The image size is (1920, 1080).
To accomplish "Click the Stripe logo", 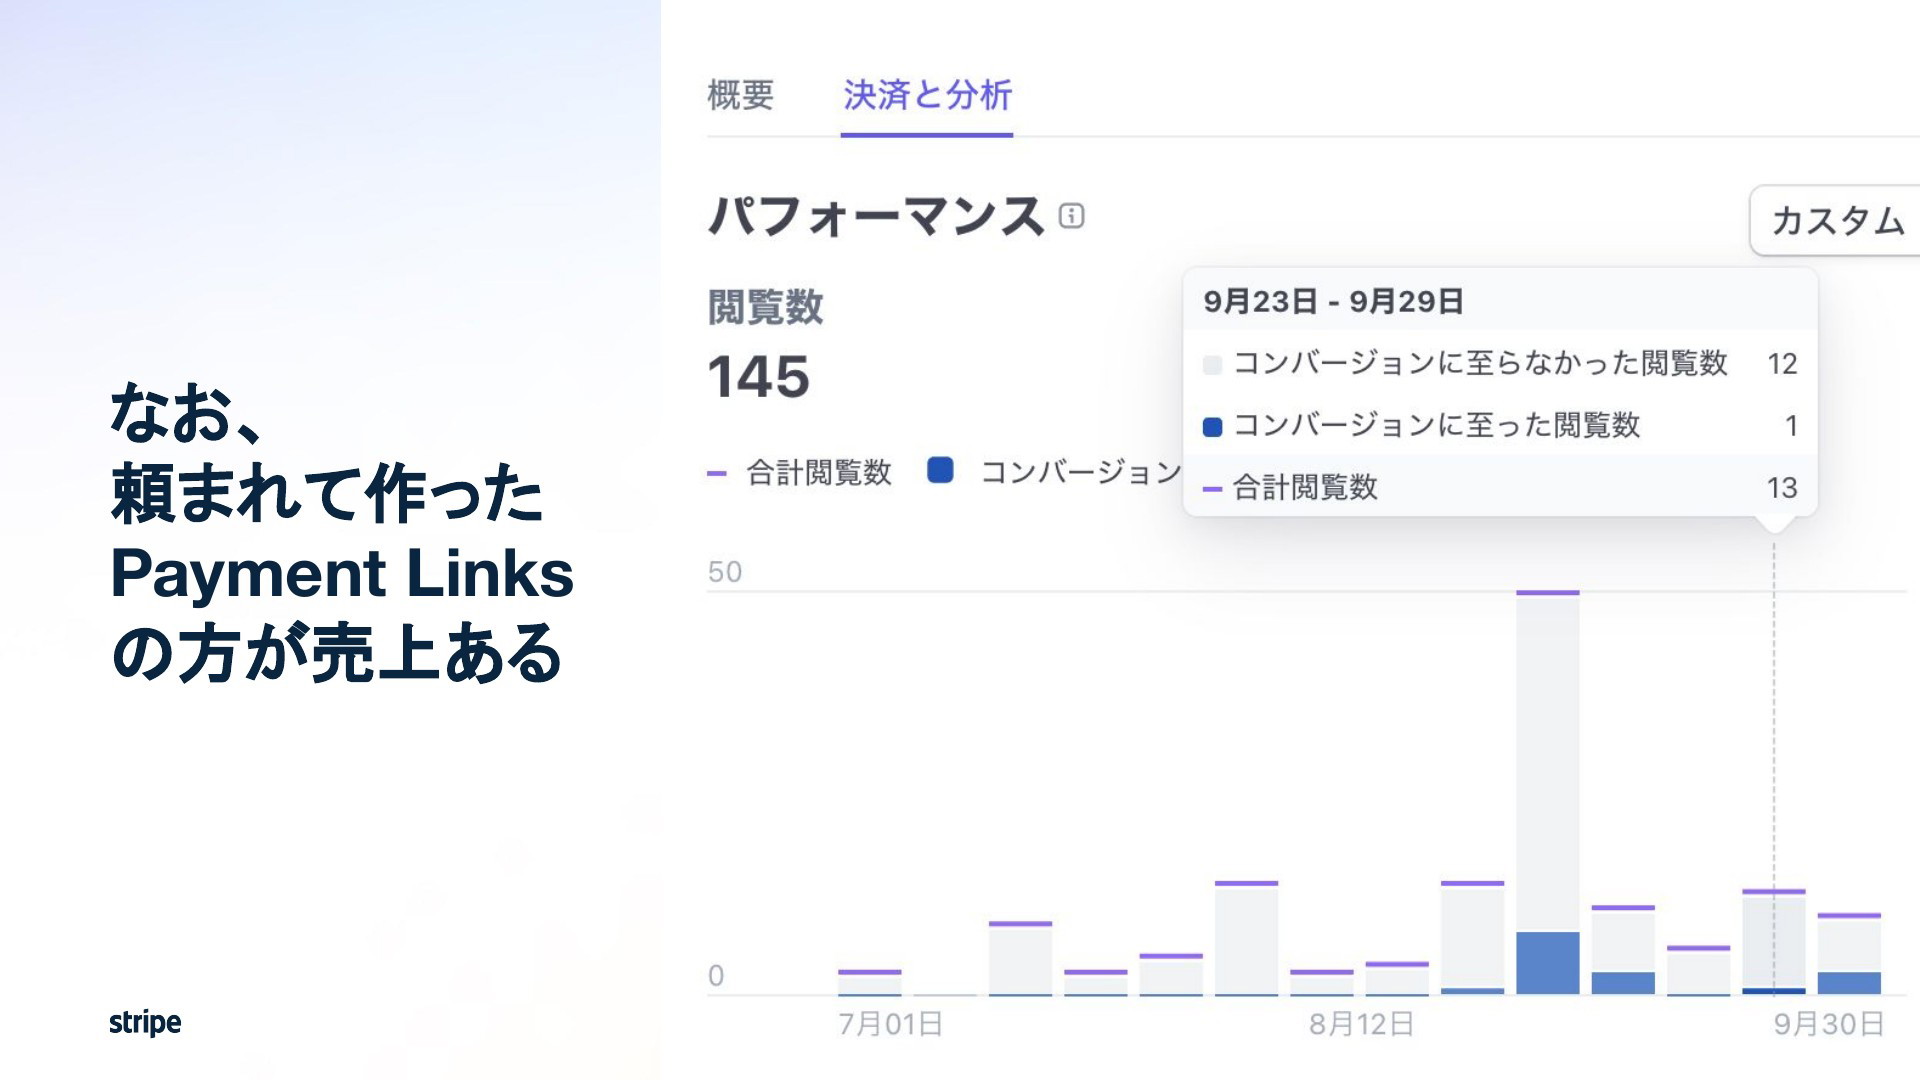I will tap(145, 1022).
